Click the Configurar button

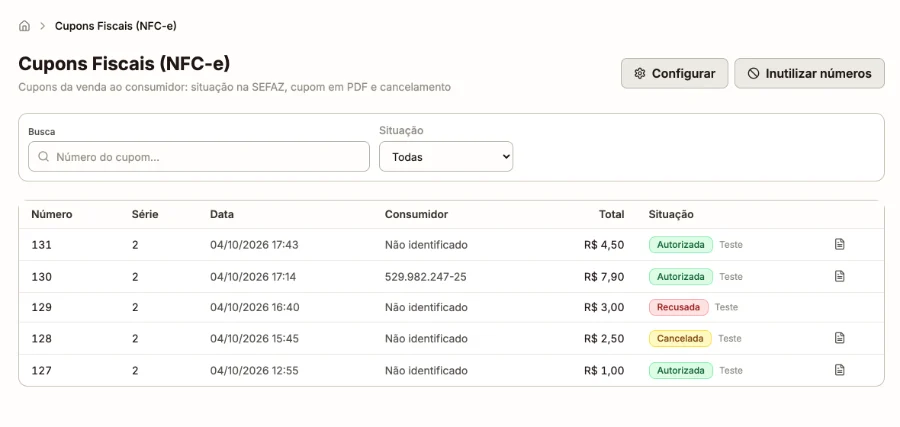coord(674,73)
